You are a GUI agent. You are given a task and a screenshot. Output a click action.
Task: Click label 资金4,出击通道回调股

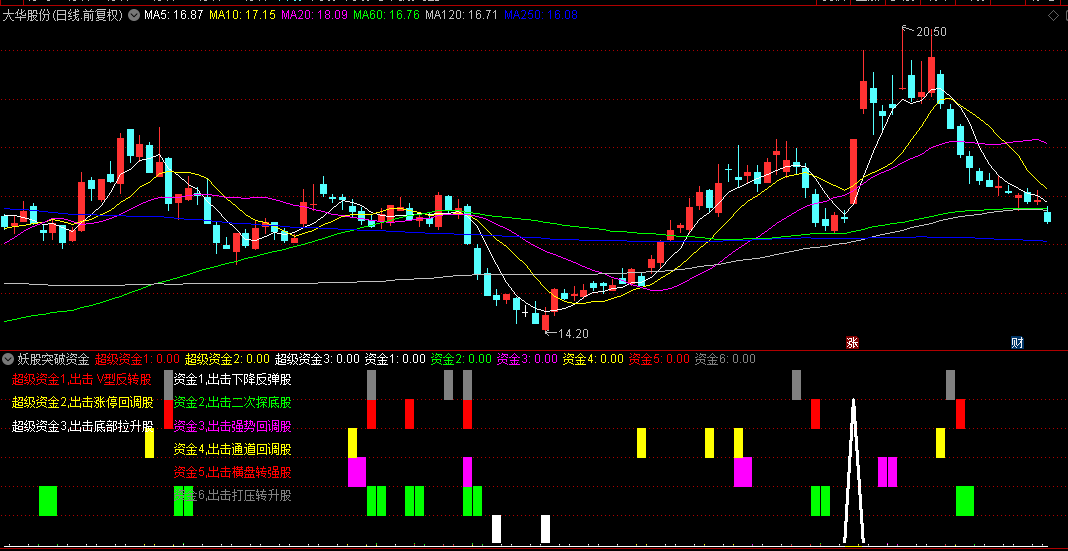232,450
